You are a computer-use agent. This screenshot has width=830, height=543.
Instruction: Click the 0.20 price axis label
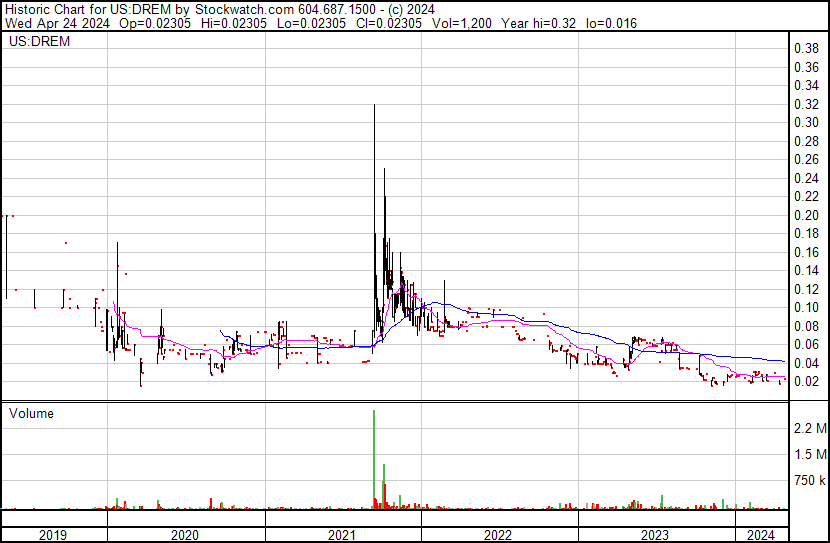click(x=805, y=215)
